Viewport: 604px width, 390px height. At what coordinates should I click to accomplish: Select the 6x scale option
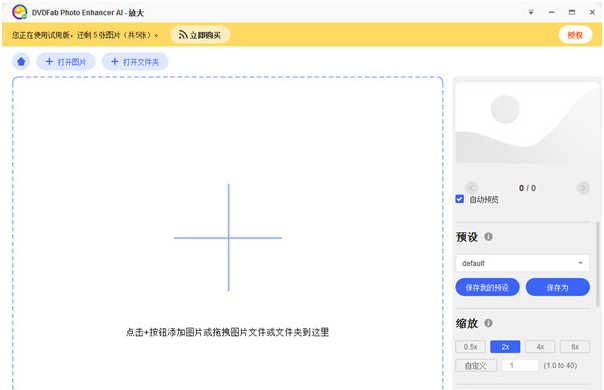(x=575, y=347)
